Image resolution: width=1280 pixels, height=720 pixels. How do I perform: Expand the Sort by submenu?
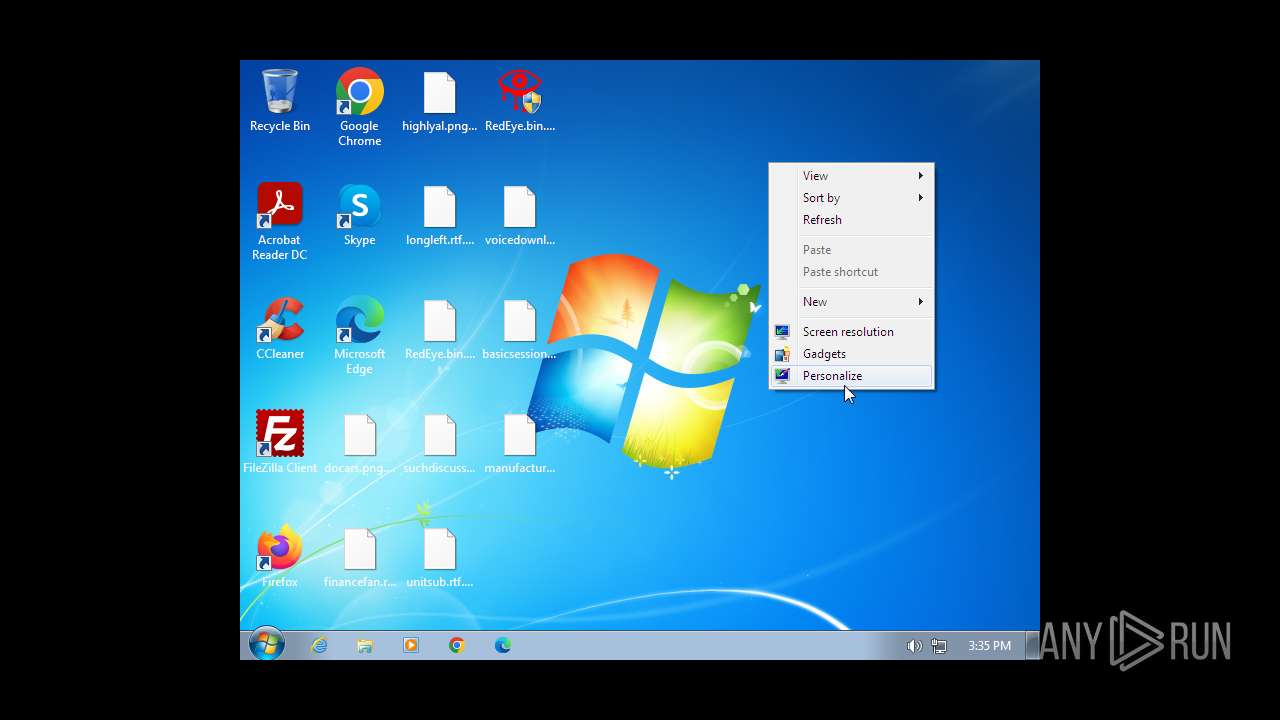[x=851, y=198]
